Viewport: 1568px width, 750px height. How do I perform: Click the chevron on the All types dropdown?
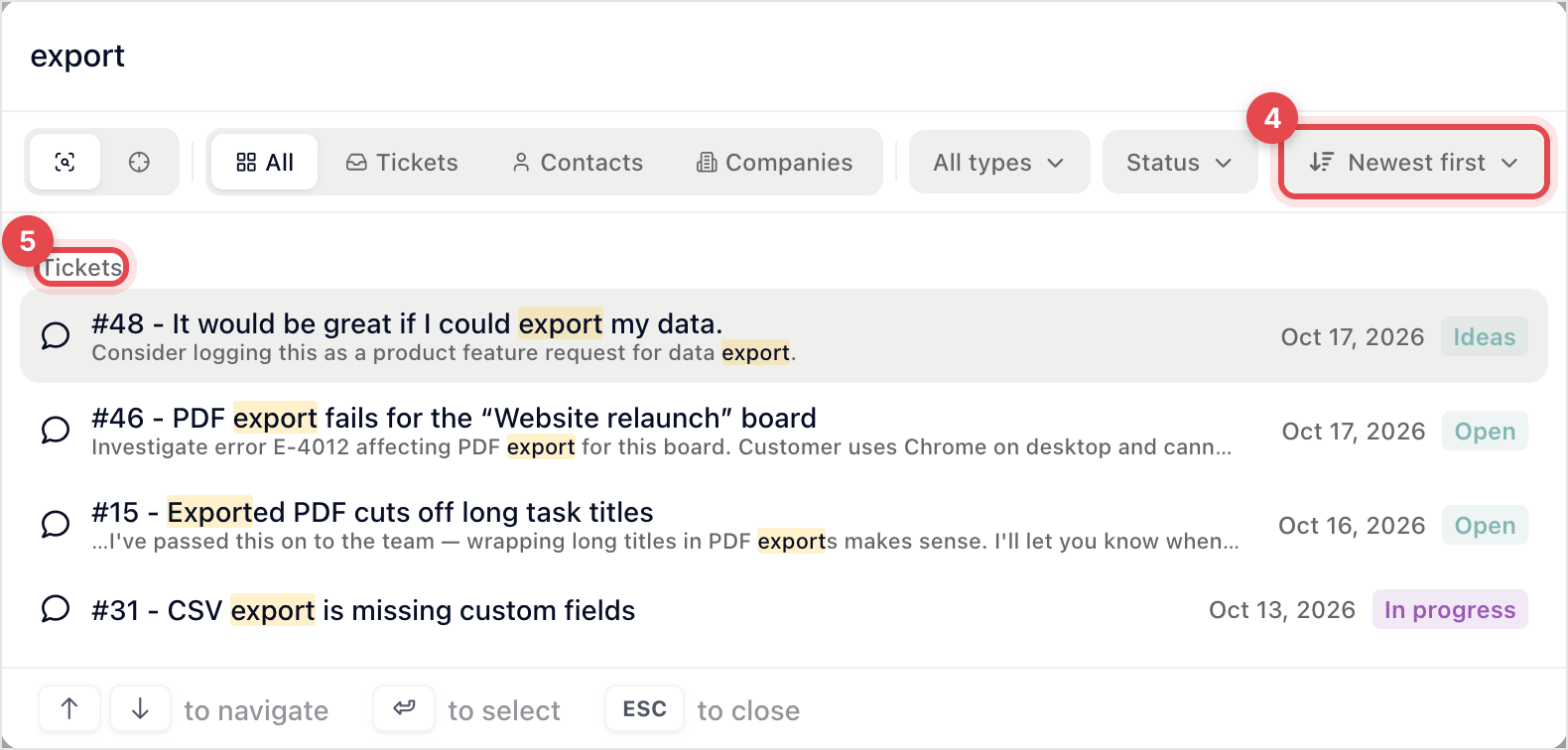tap(1055, 163)
